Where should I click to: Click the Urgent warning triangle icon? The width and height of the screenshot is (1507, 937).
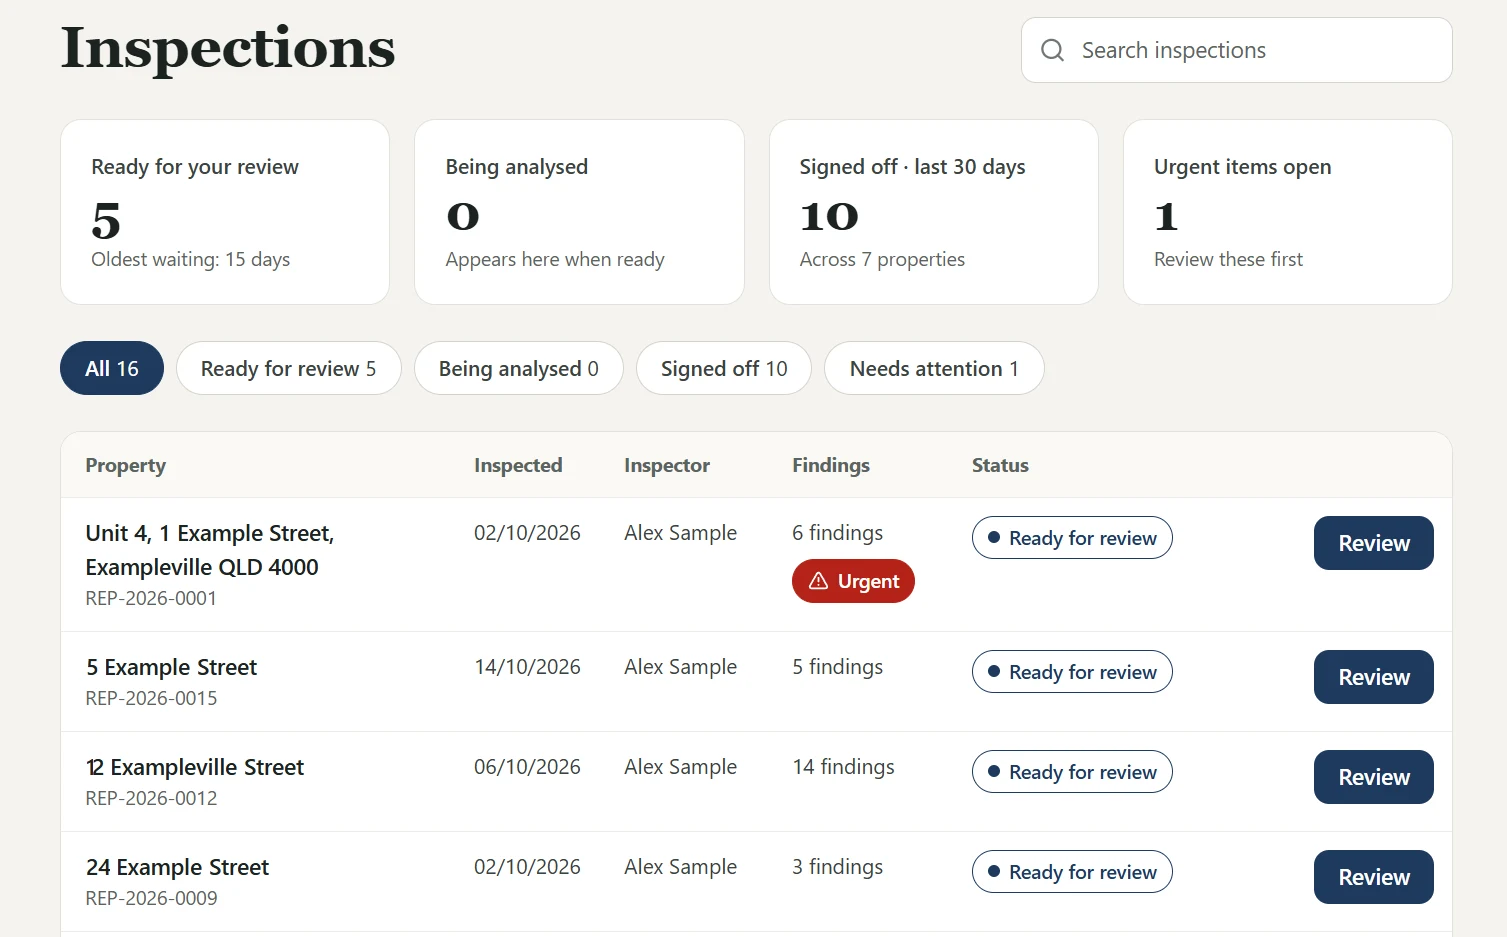tap(818, 581)
